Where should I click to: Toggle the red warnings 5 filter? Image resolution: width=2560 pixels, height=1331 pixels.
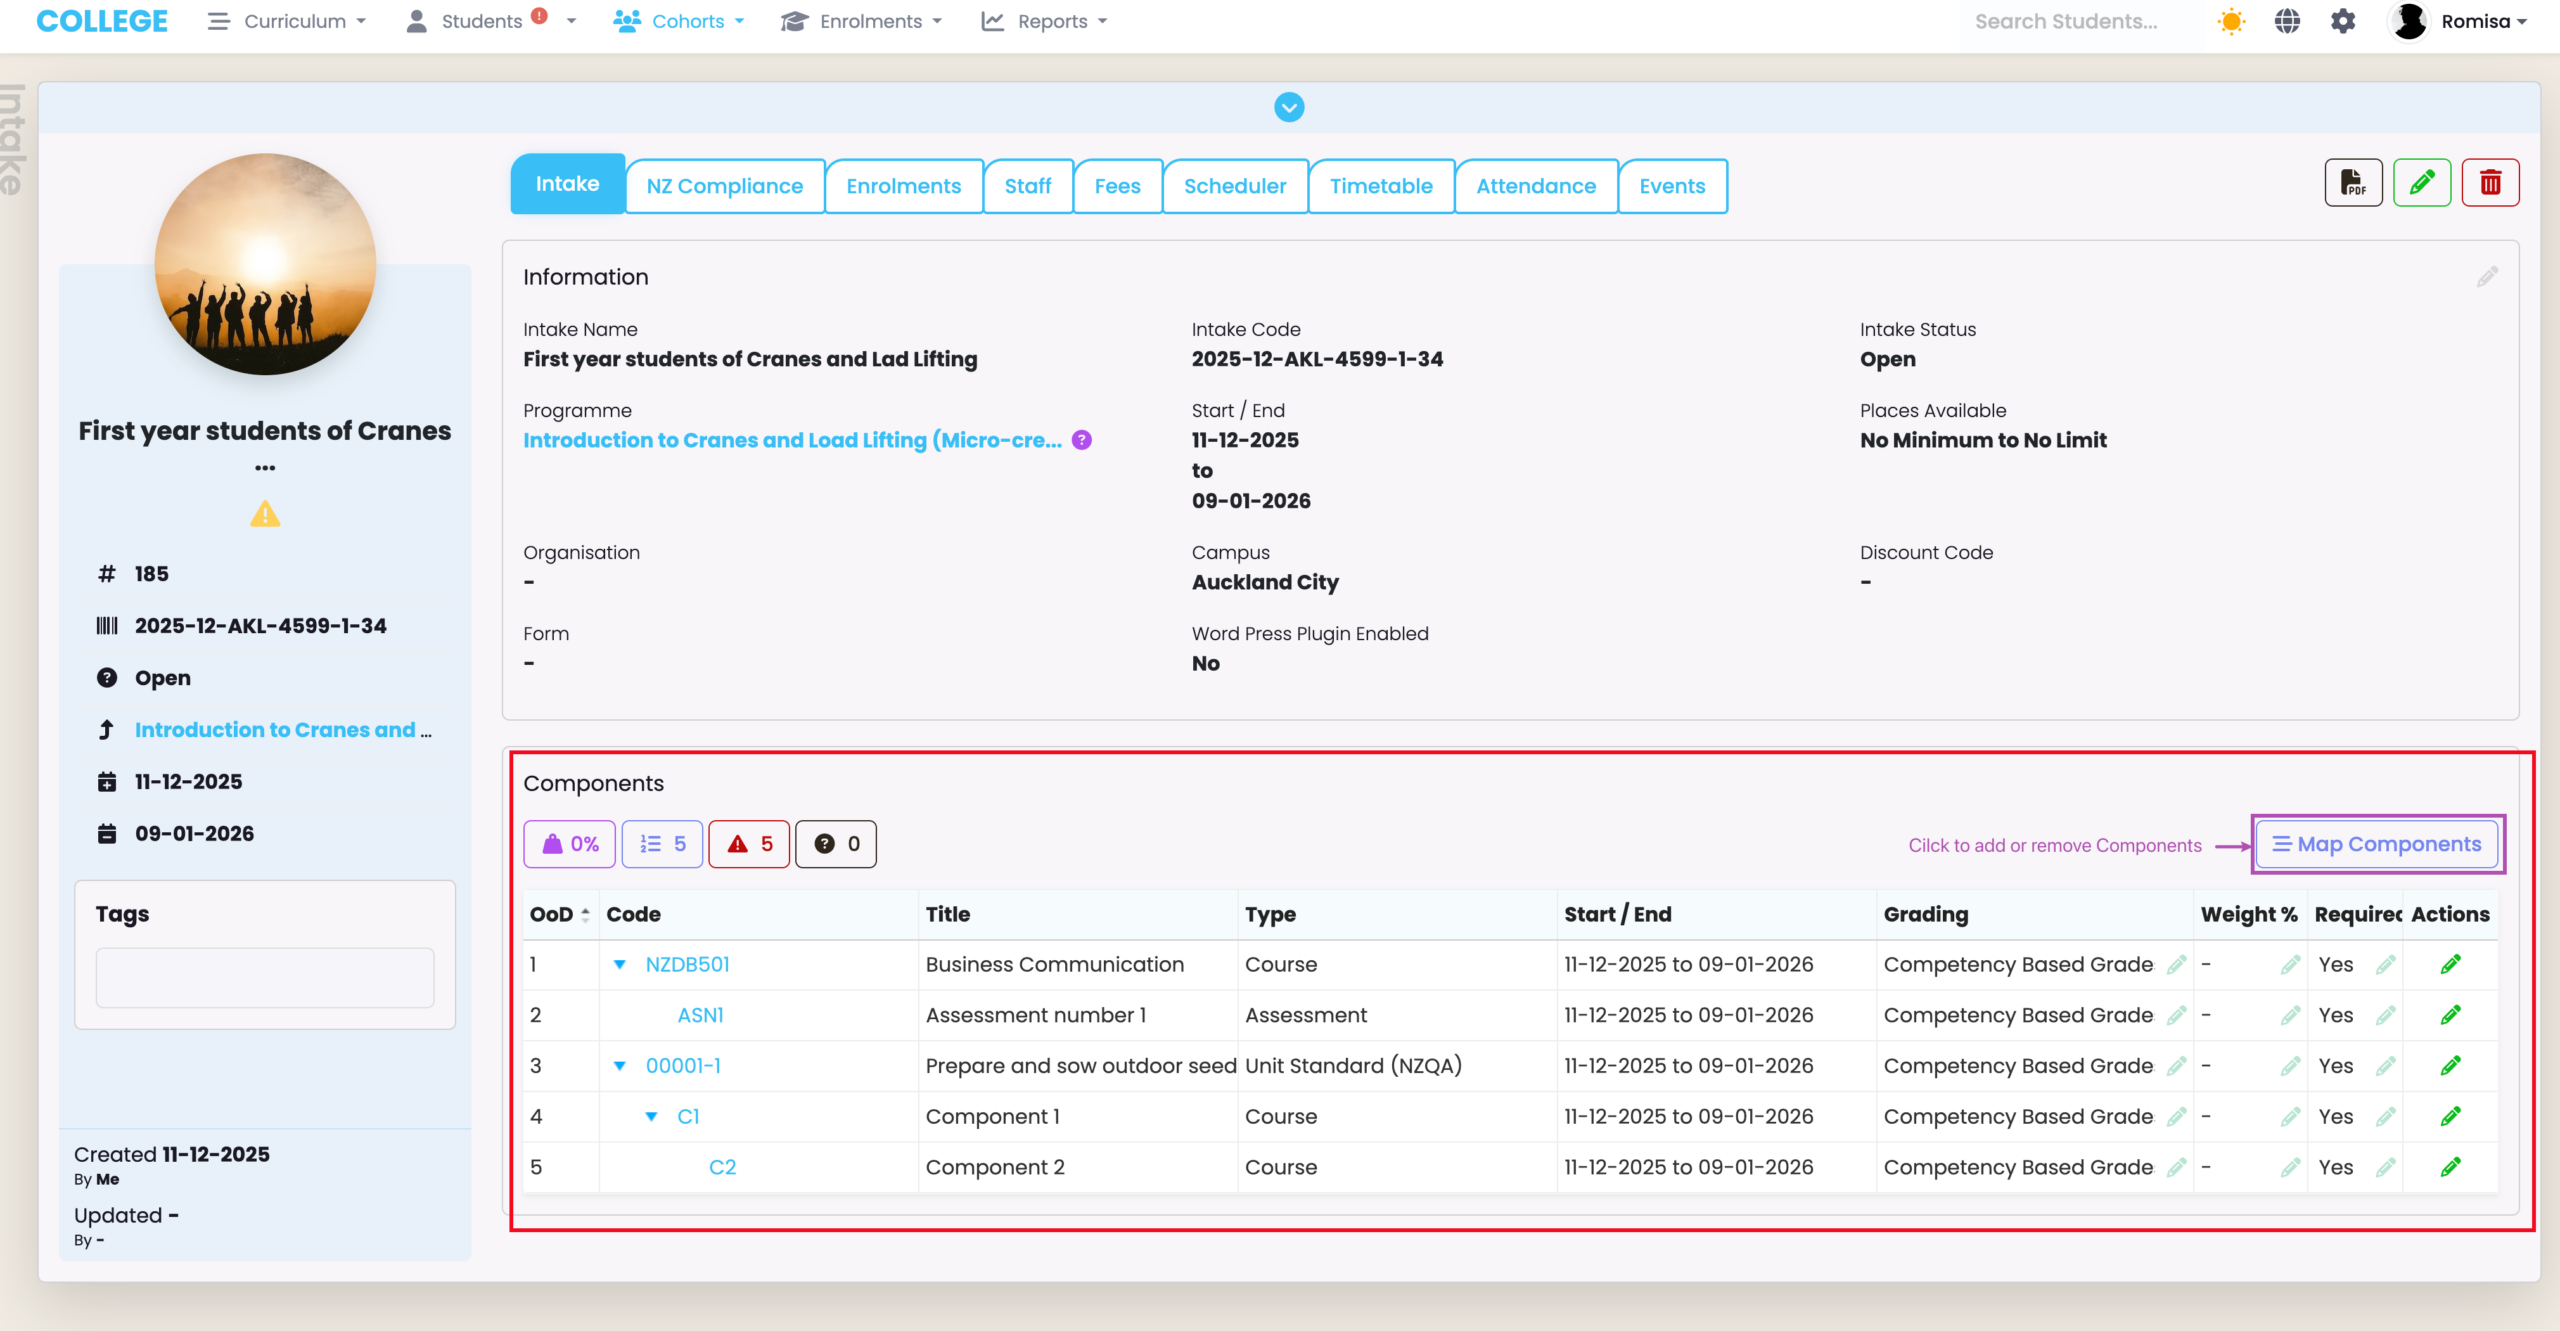[749, 844]
